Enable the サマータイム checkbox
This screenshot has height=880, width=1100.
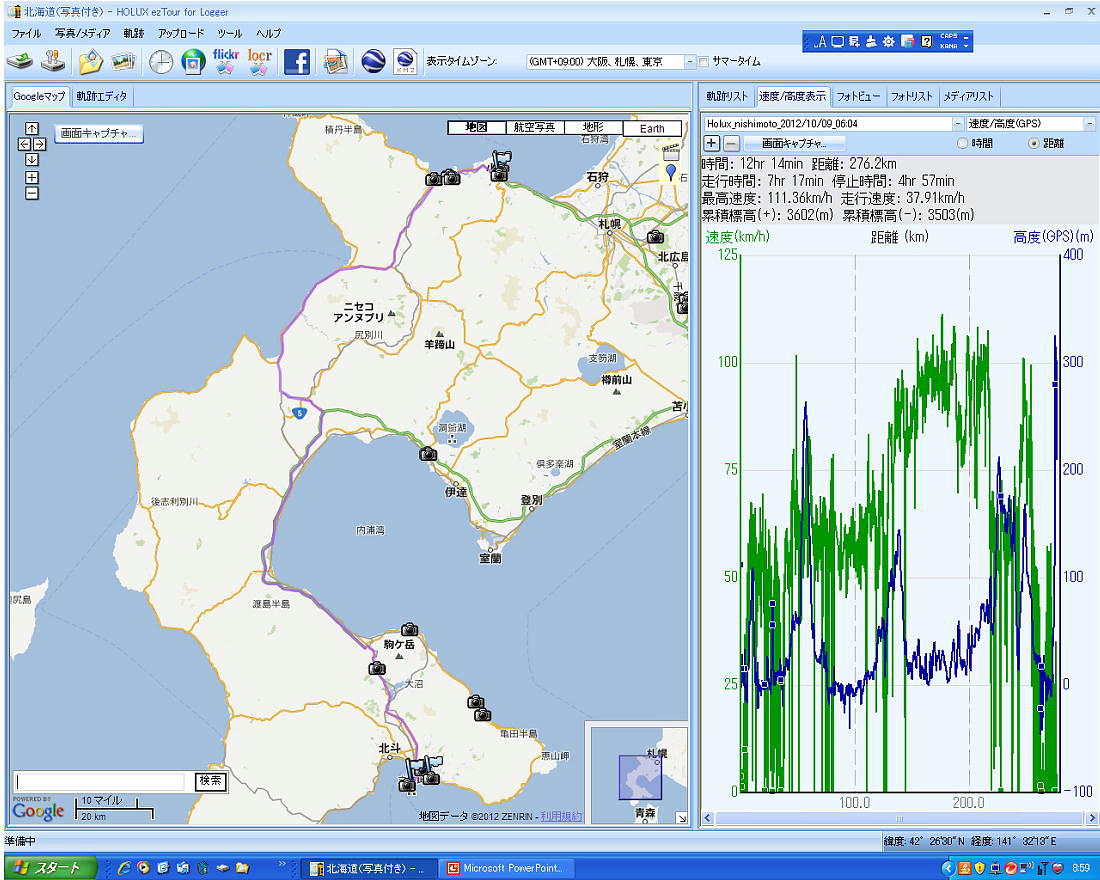pos(703,62)
